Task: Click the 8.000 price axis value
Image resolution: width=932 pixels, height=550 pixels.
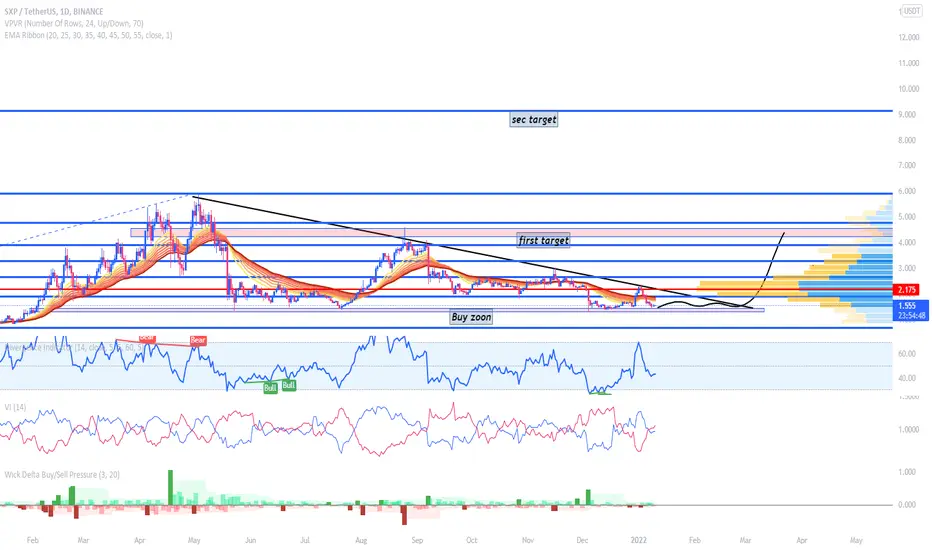Action: (908, 140)
